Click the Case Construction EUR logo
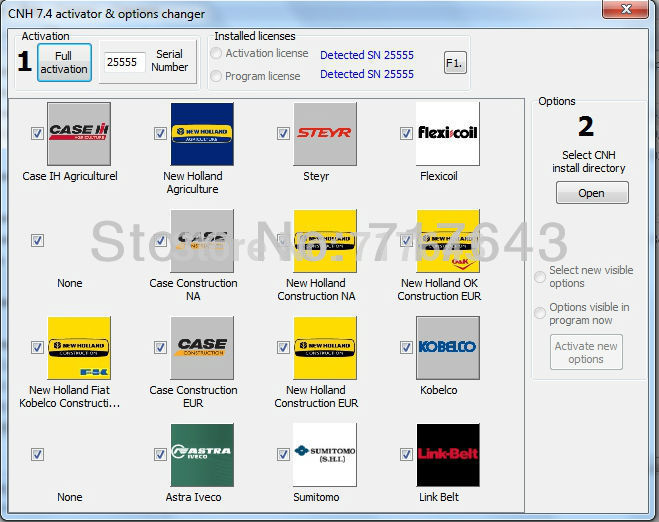Screen dimensions: 659x522 202,348
